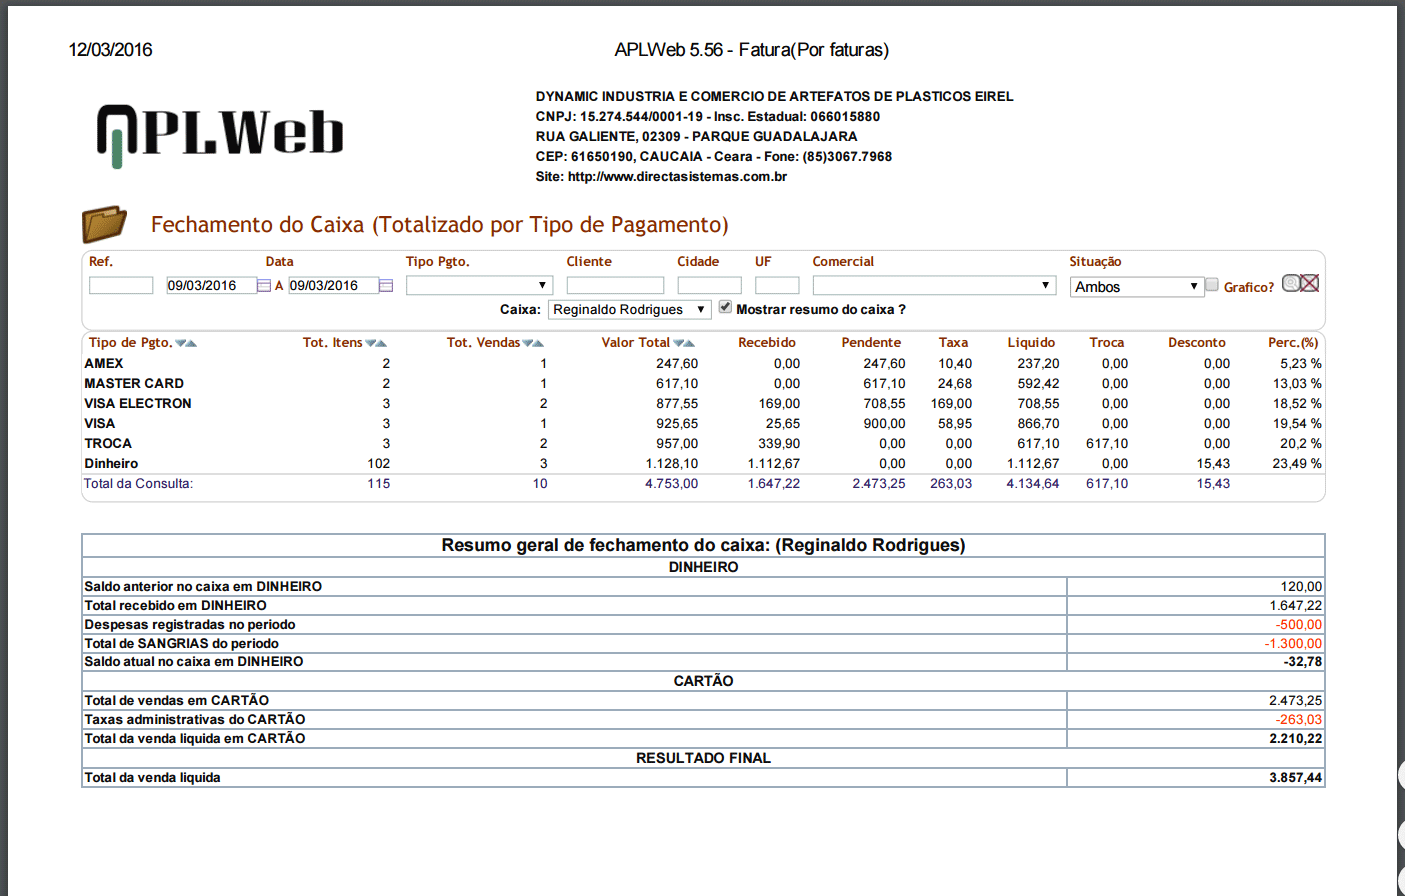This screenshot has width=1405, height=896.
Task: Click the Tot. Itens column header
Action: coord(333,343)
